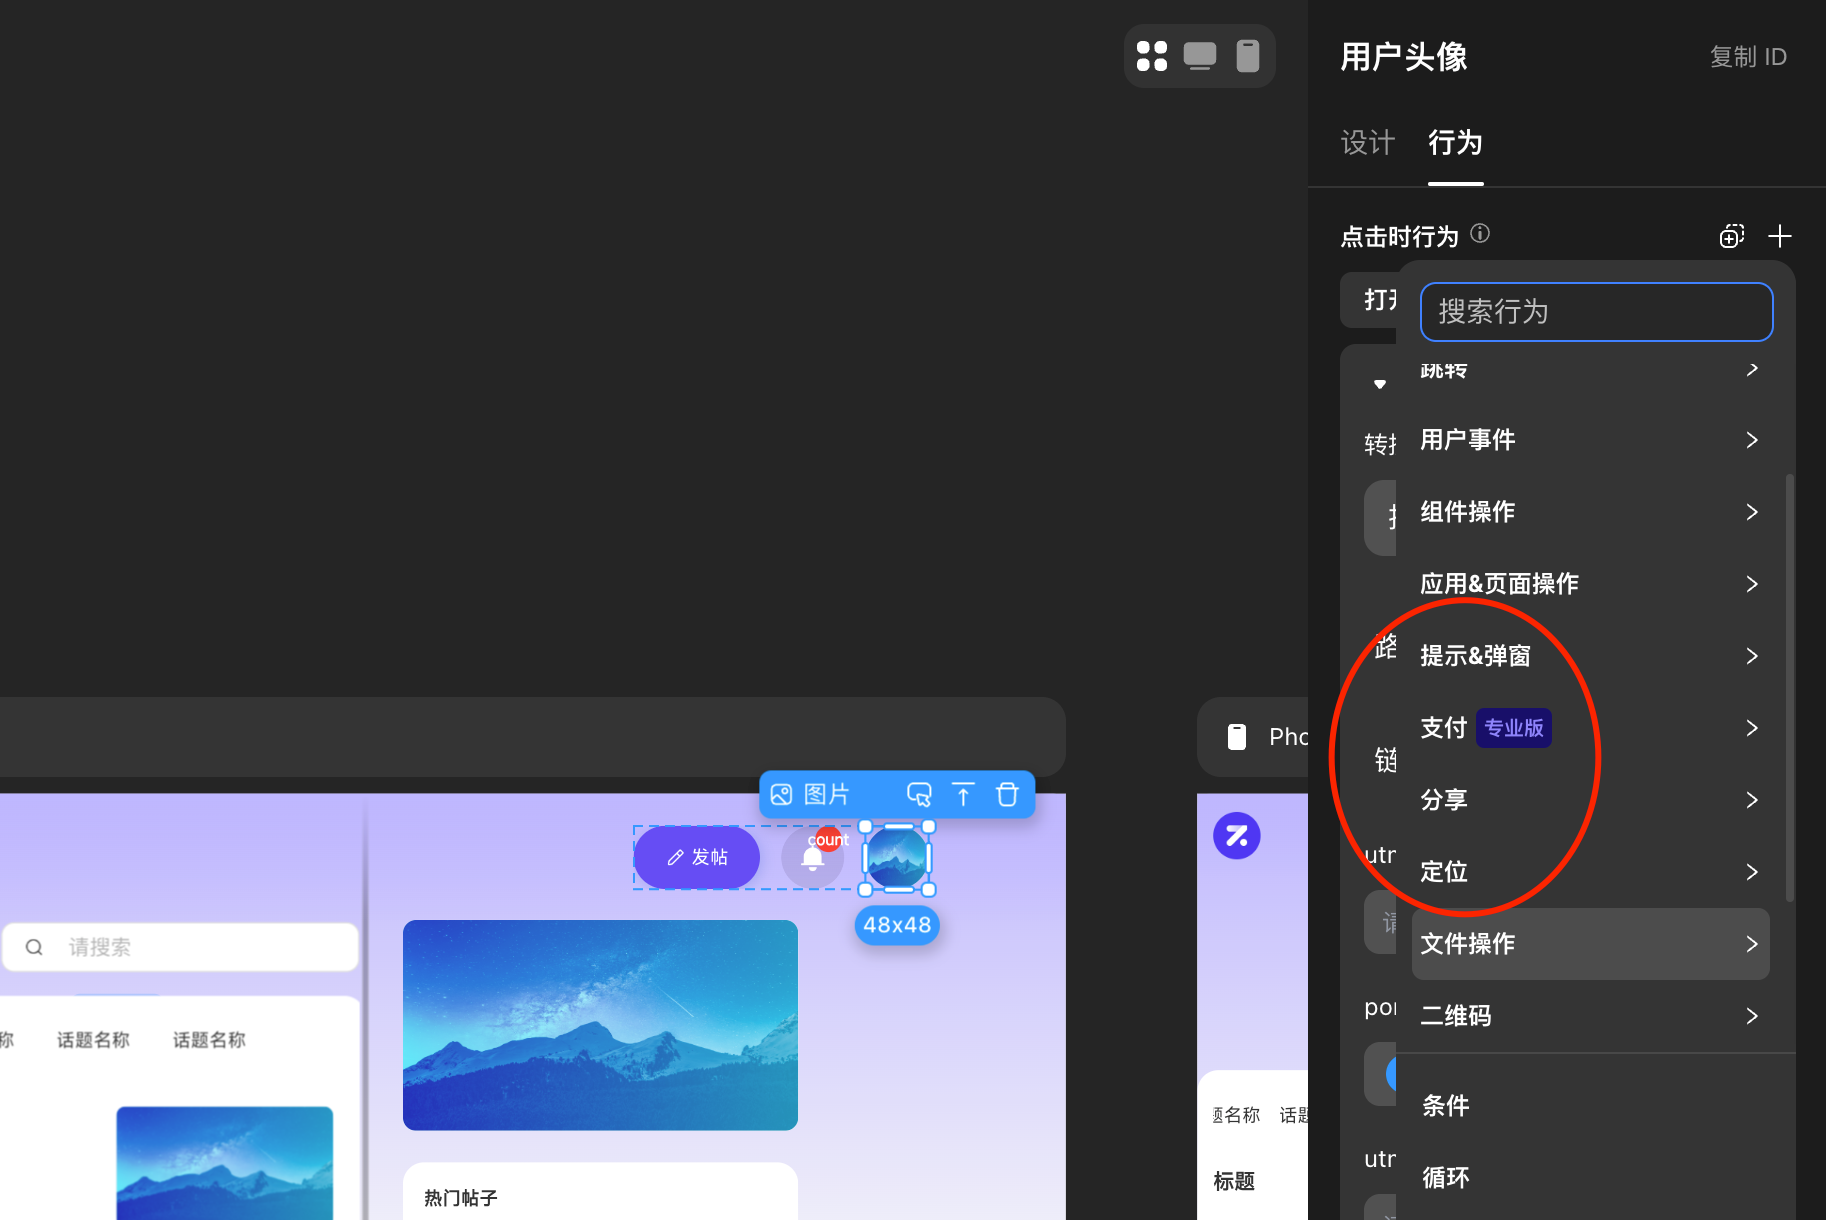The width and height of the screenshot is (1826, 1220).
Task: Expand the 用户事件 submenu
Action: 1589,440
